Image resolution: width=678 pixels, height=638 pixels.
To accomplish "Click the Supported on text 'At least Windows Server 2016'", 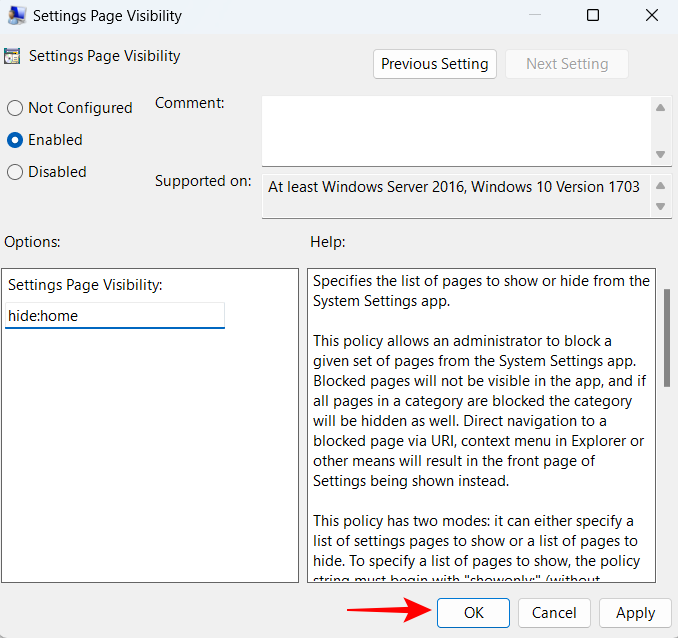I will [x=367, y=187].
